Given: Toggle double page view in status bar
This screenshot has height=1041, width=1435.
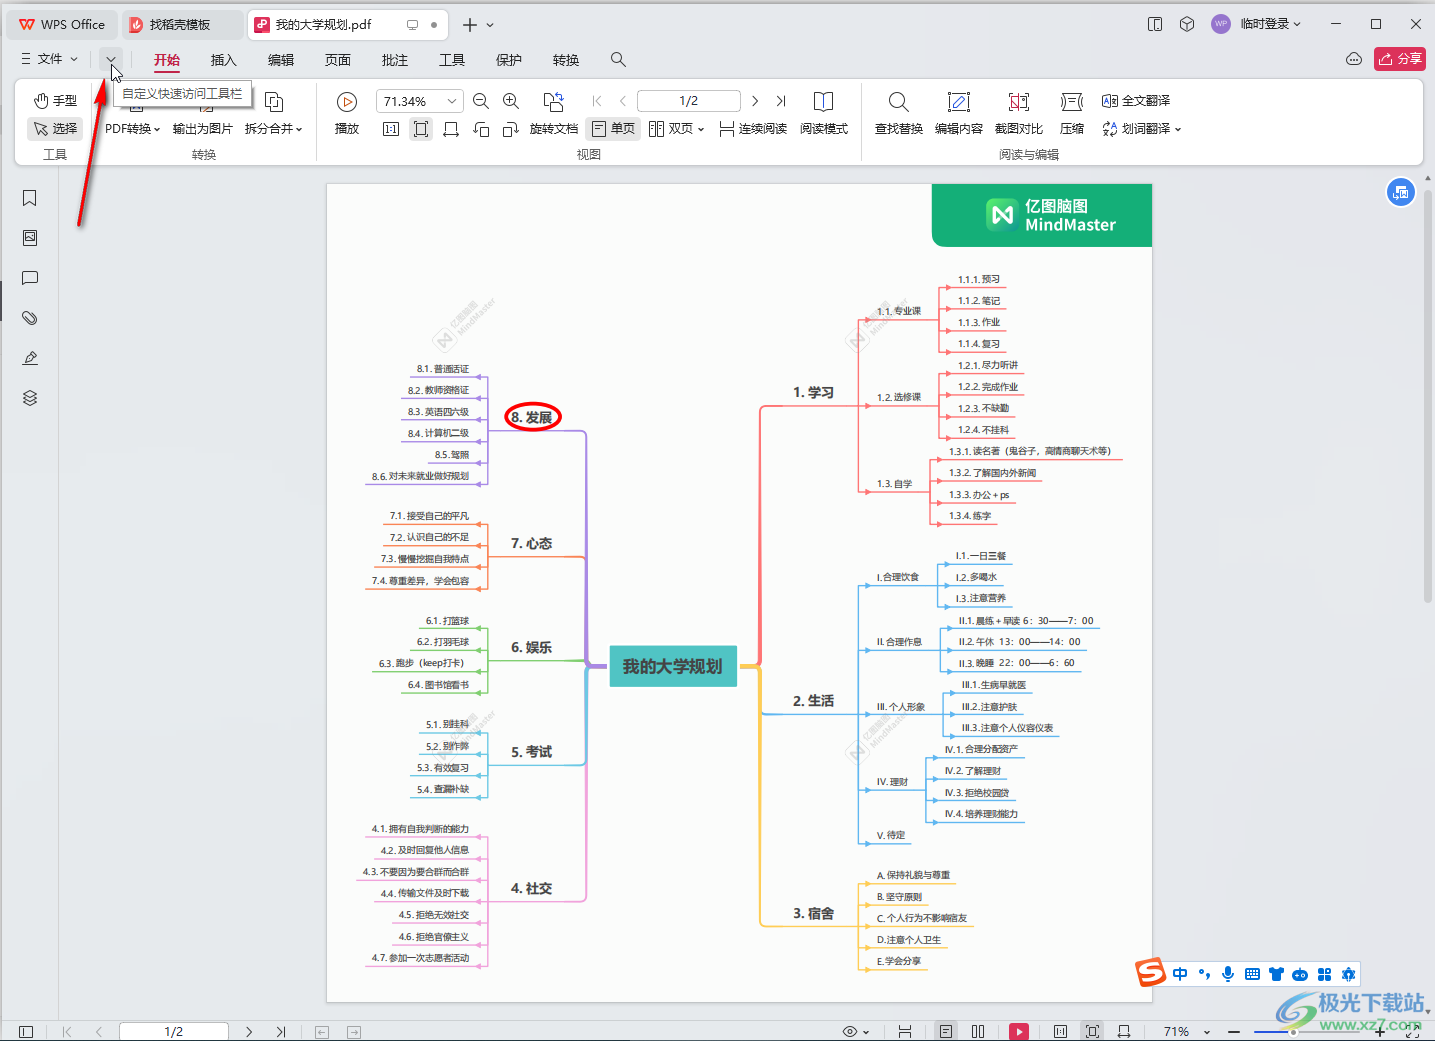Looking at the screenshot, I should 978,1031.
